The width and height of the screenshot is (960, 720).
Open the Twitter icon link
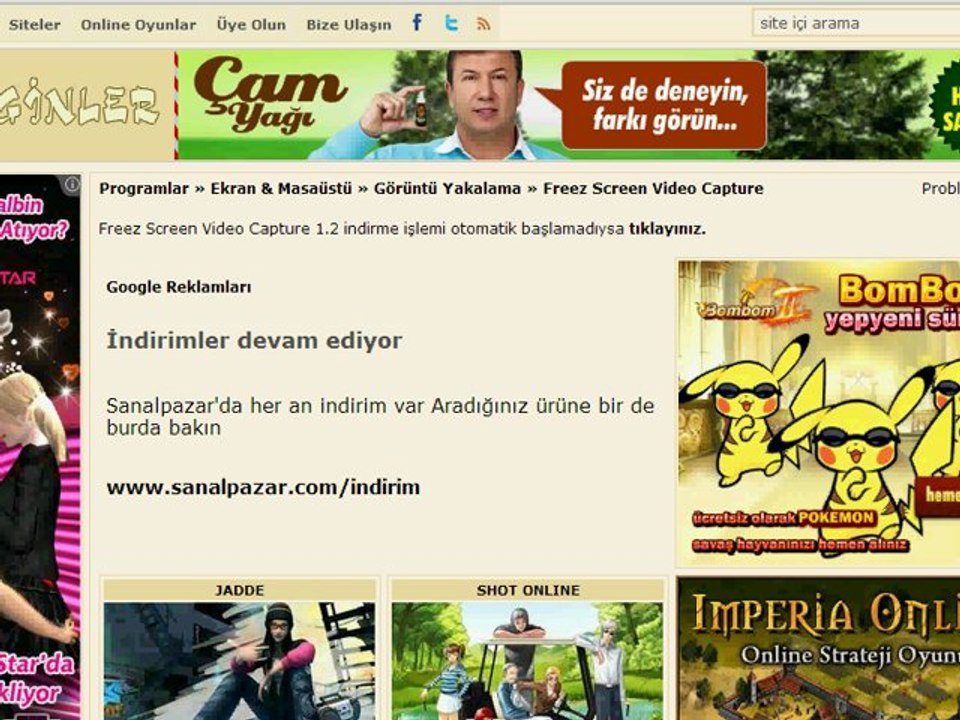451,23
